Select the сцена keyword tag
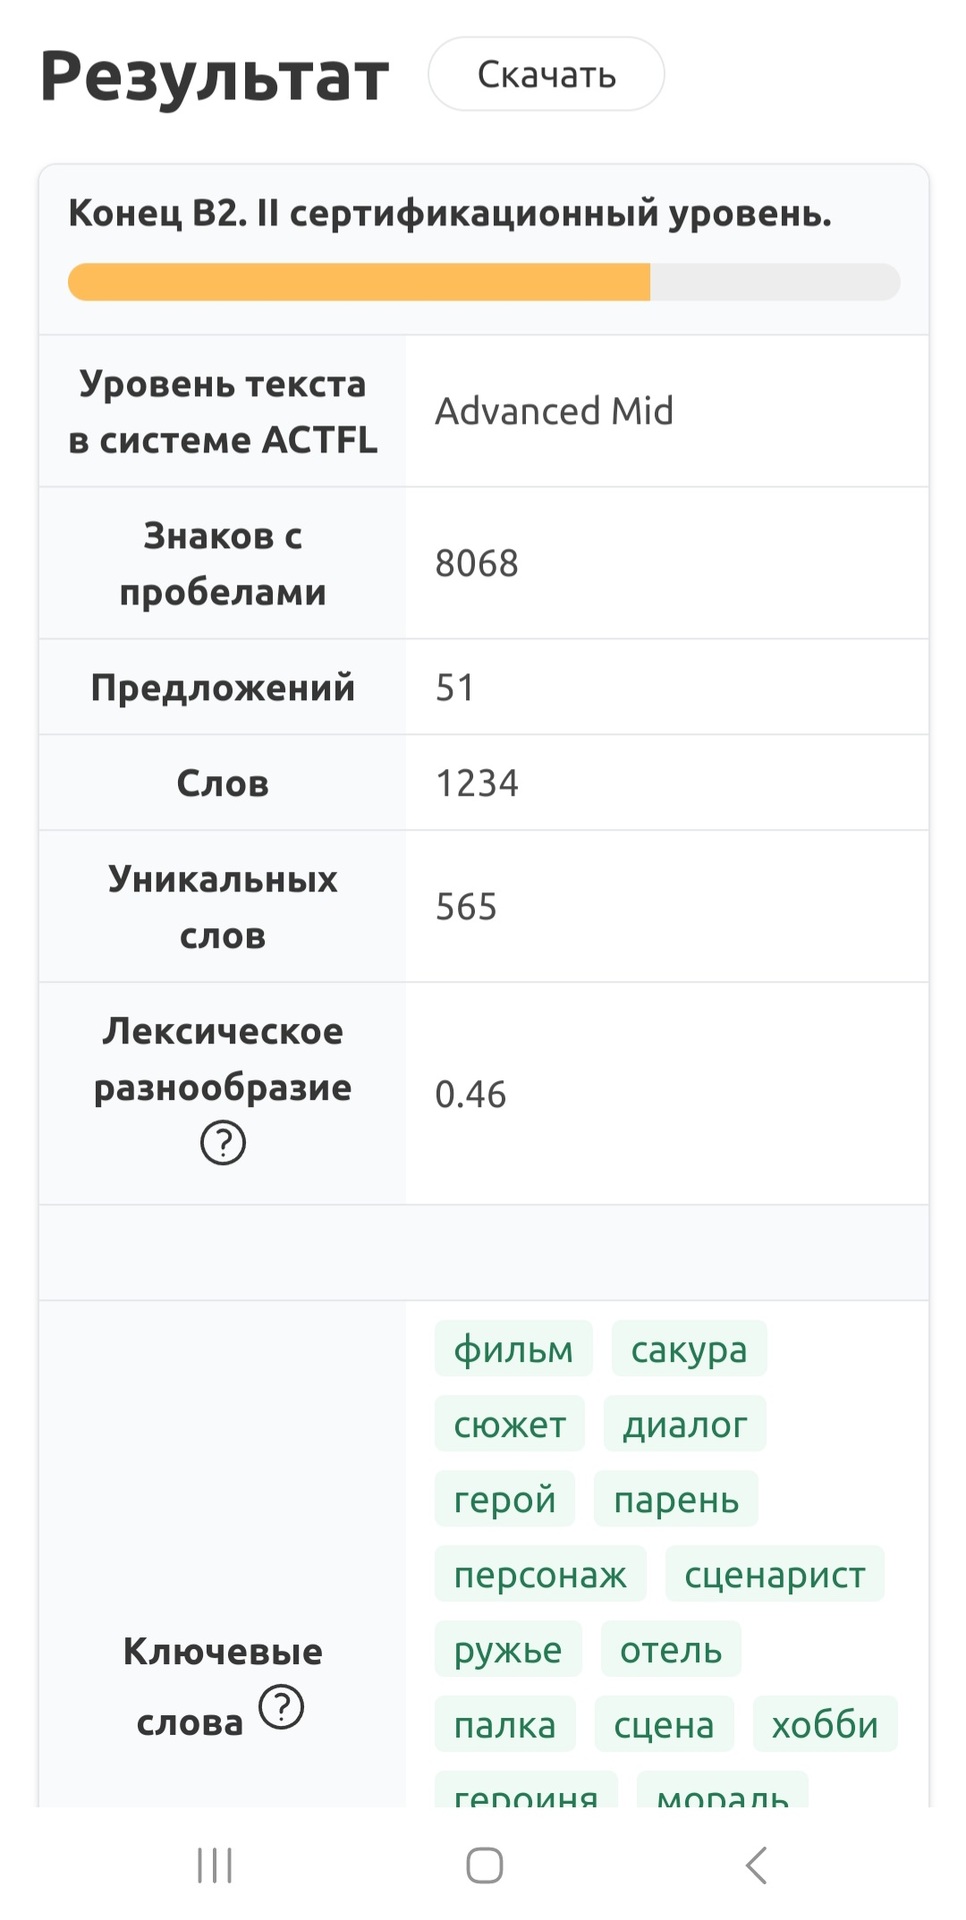Screen dimensions: 966x1920 coord(664,1724)
